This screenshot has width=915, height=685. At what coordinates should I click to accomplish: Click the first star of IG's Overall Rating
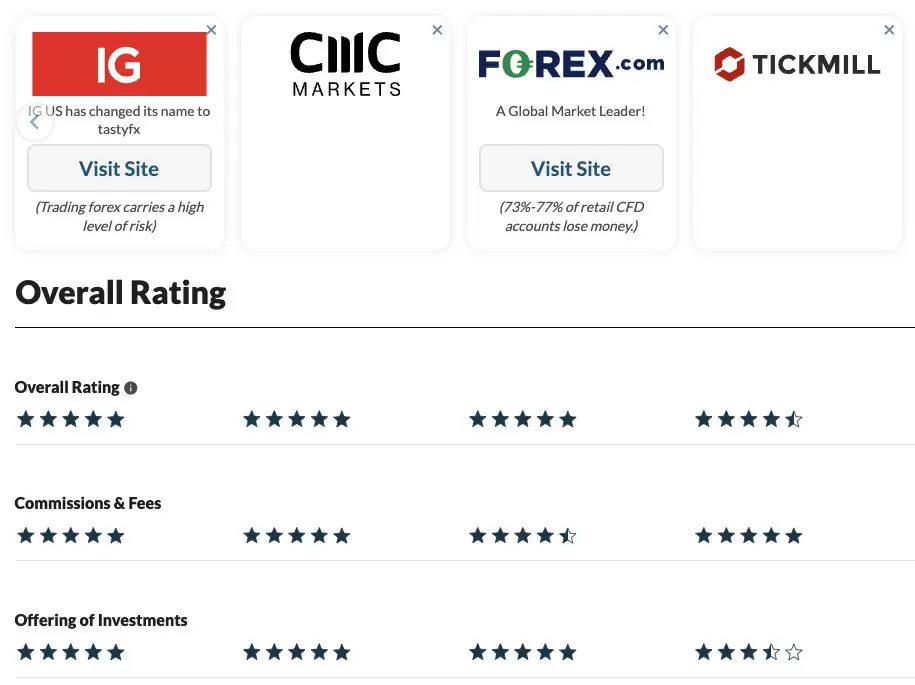(25, 419)
